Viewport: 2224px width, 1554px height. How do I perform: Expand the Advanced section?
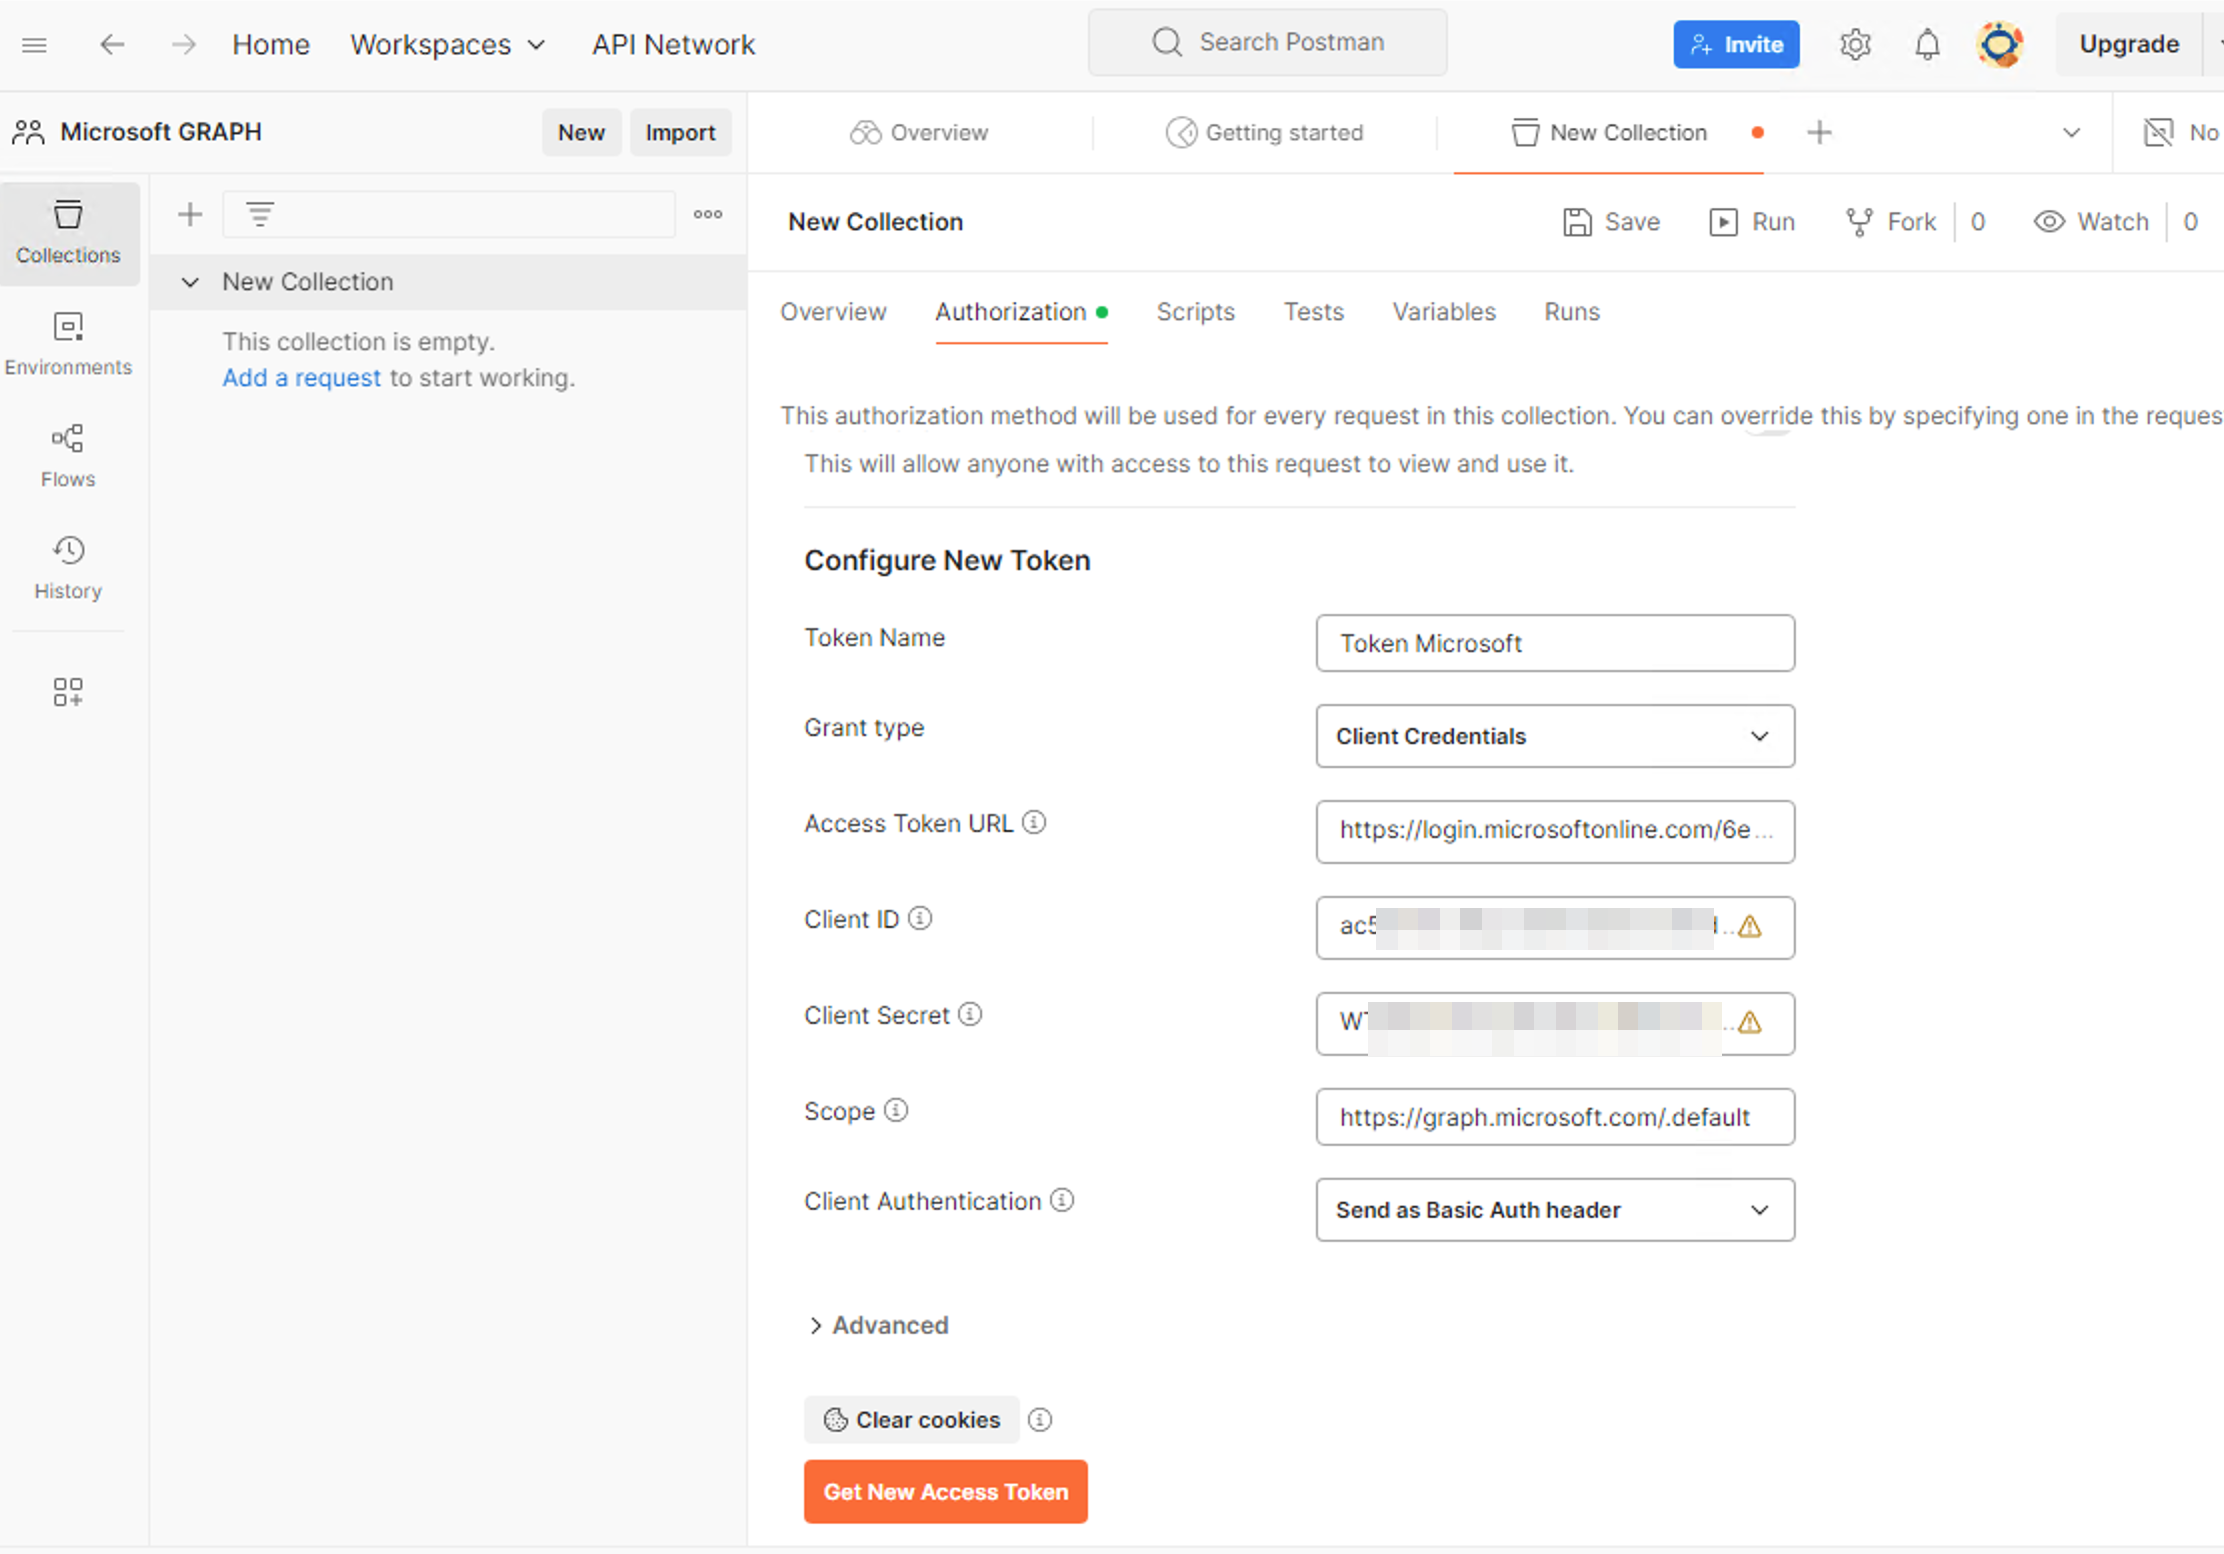point(877,1325)
